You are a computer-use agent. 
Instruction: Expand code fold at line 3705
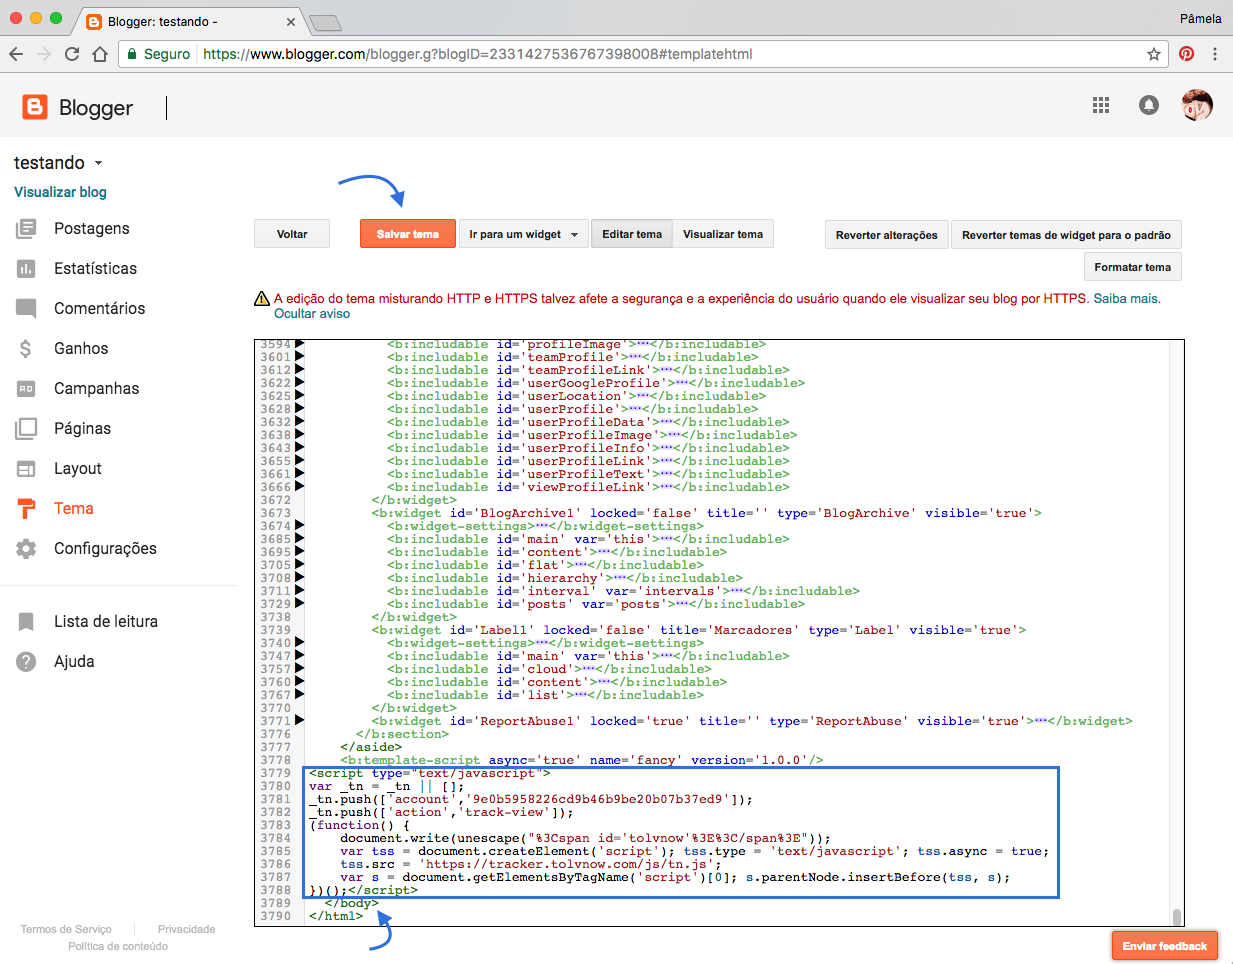click(x=299, y=565)
